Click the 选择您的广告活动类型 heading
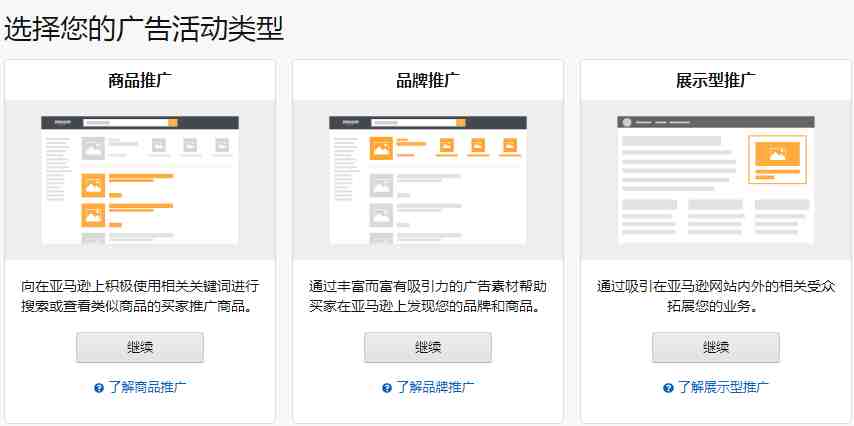This screenshot has height=426, width=854. tap(144, 29)
